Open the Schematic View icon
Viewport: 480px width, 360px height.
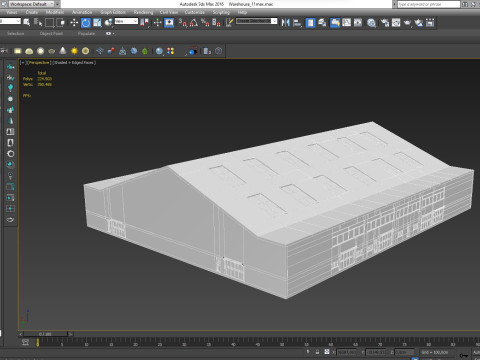[x=358, y=23]
